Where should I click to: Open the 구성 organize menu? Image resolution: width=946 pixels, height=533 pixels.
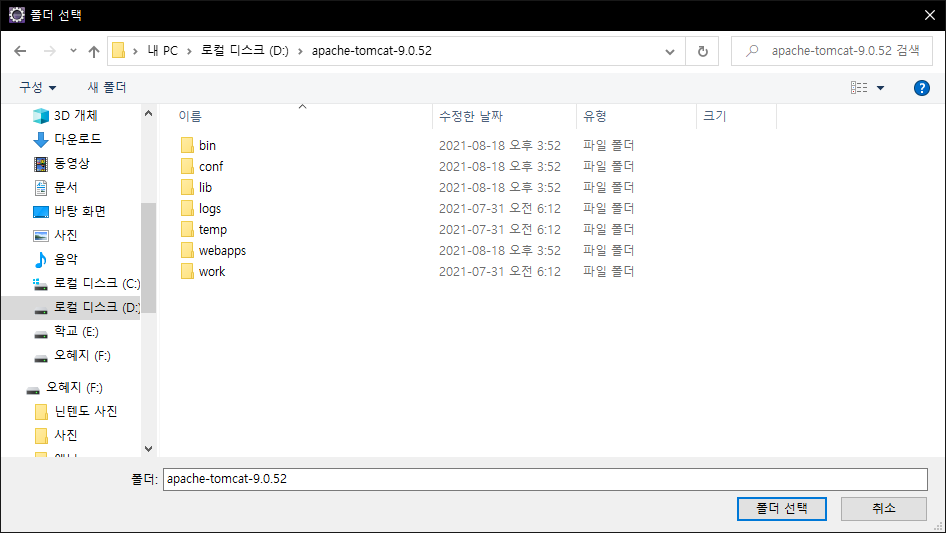coord(37,88)
